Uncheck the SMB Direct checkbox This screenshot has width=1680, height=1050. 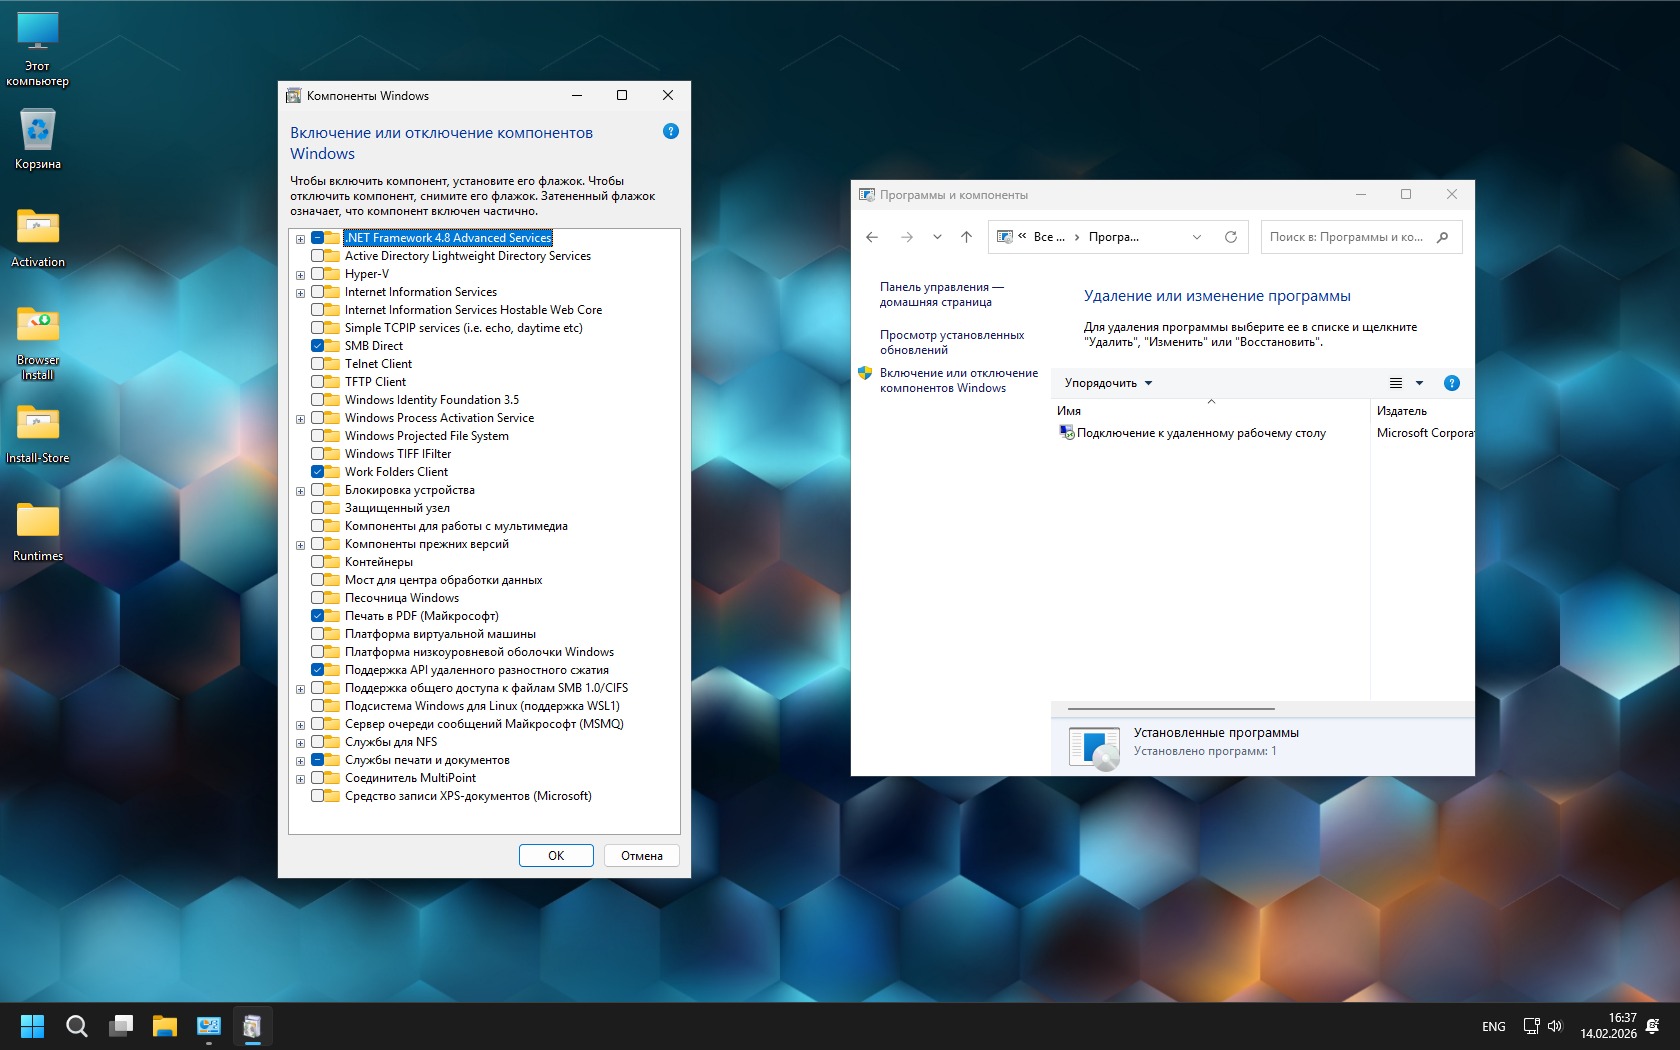(x=317, y=346)
